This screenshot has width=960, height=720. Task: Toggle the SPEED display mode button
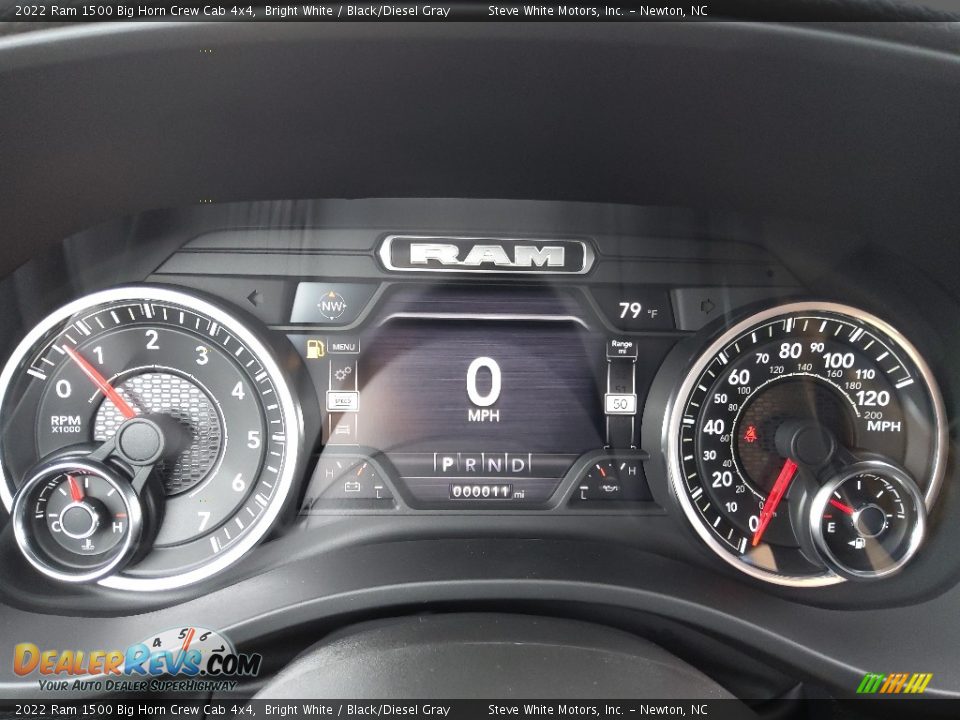tap(344, 400)
